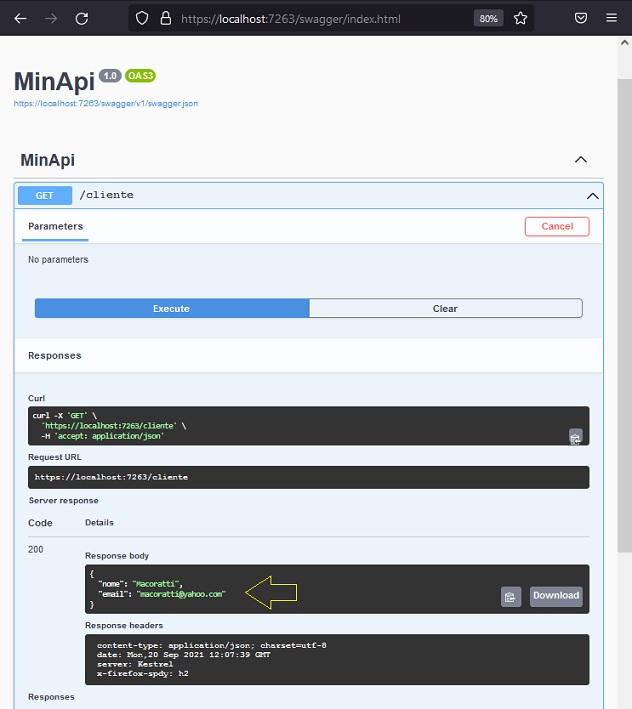Click the GET method badge
Viewport: 632px width, 709px height.
tap(45, 195)
